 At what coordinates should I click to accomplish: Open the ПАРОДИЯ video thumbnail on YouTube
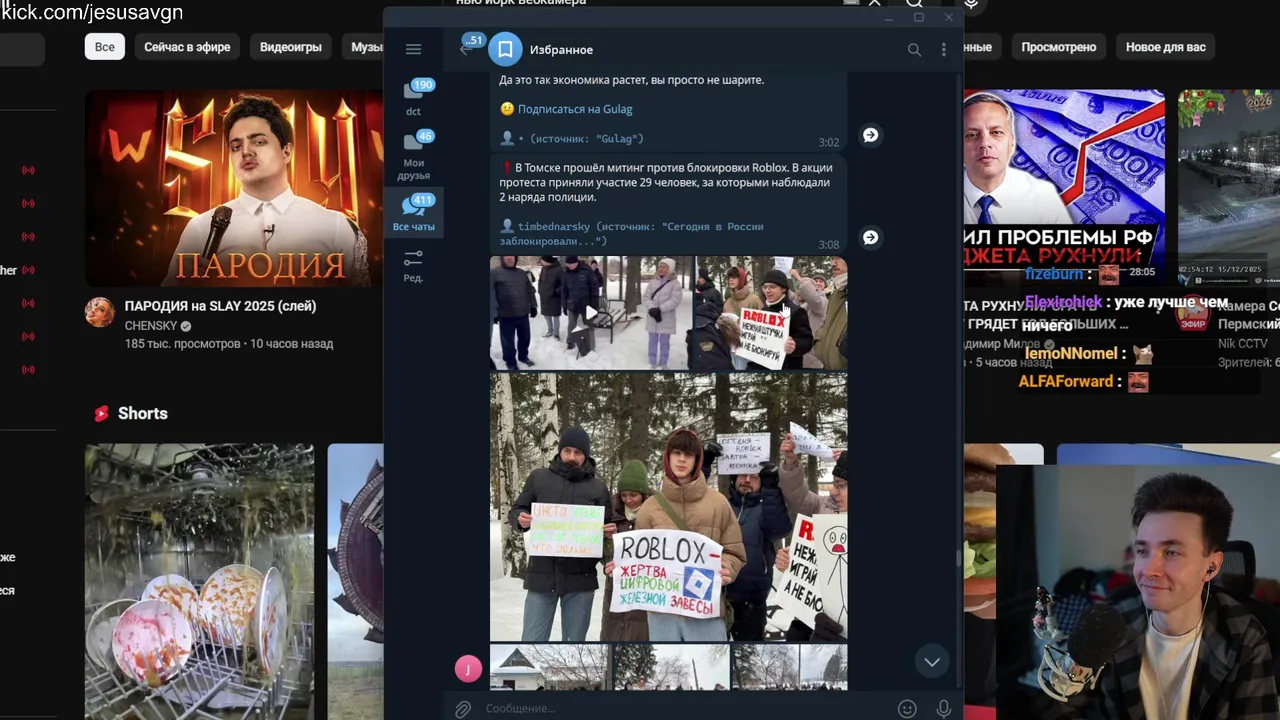coord(234,188)
